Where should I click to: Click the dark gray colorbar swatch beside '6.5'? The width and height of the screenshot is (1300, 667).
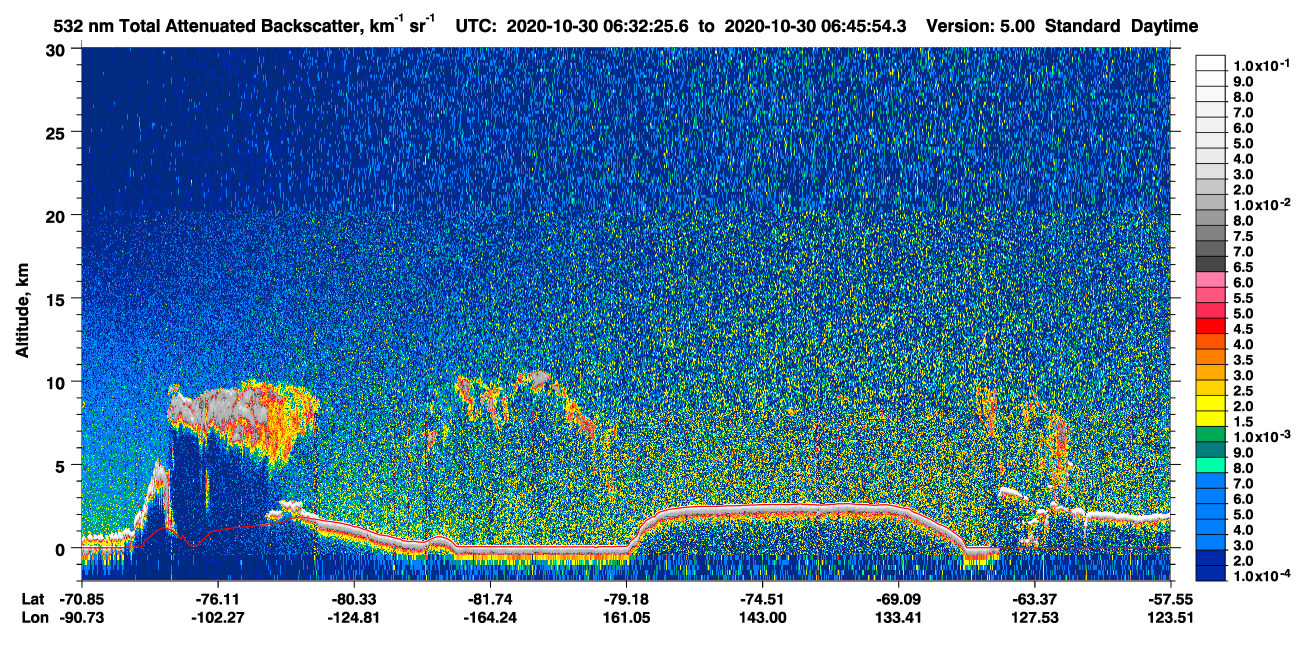pos(1211,266)
